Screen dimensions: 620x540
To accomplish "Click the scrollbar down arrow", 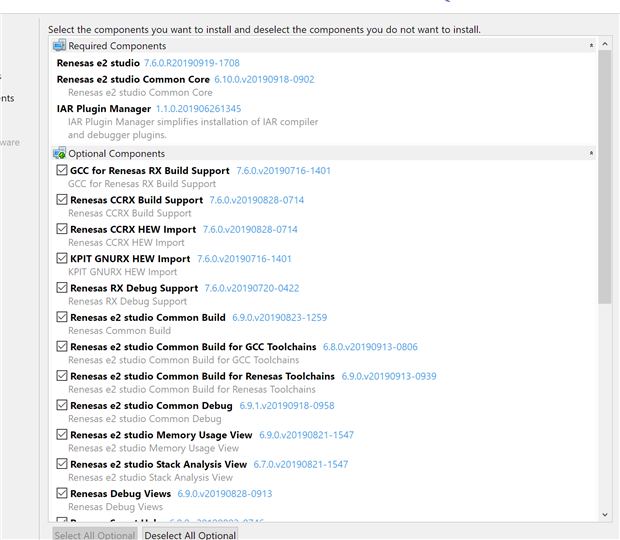I will (605, 514).
